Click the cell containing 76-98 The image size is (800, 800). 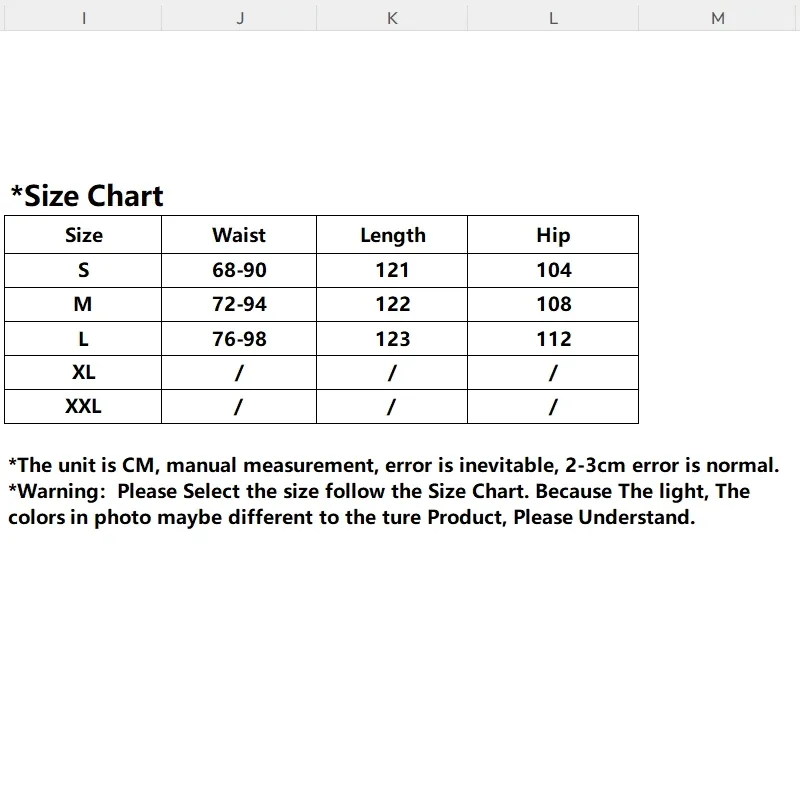coord(239,339)
